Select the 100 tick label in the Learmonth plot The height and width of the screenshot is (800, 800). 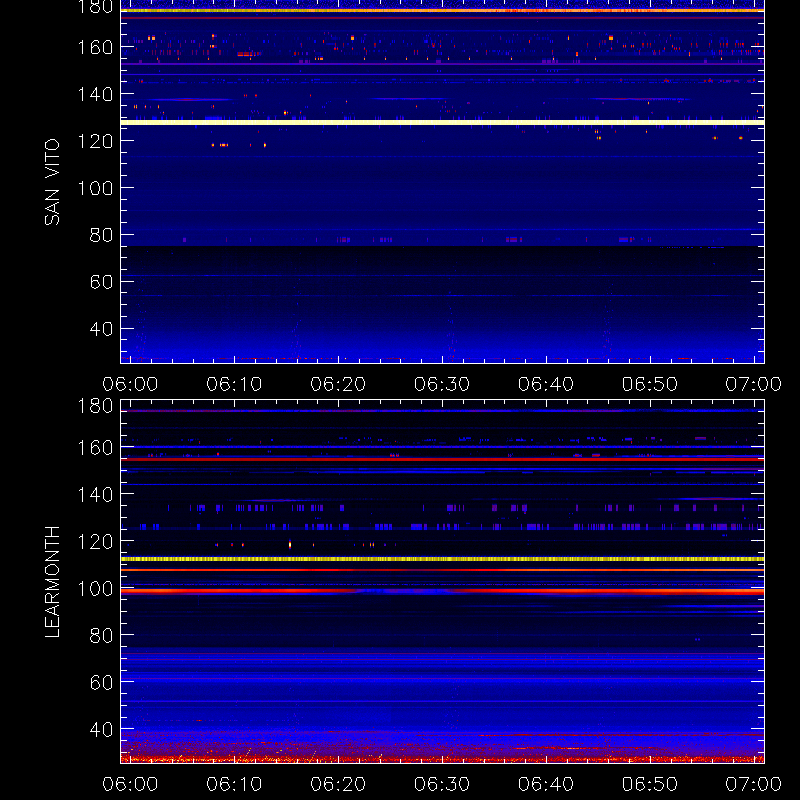(95, 589)
